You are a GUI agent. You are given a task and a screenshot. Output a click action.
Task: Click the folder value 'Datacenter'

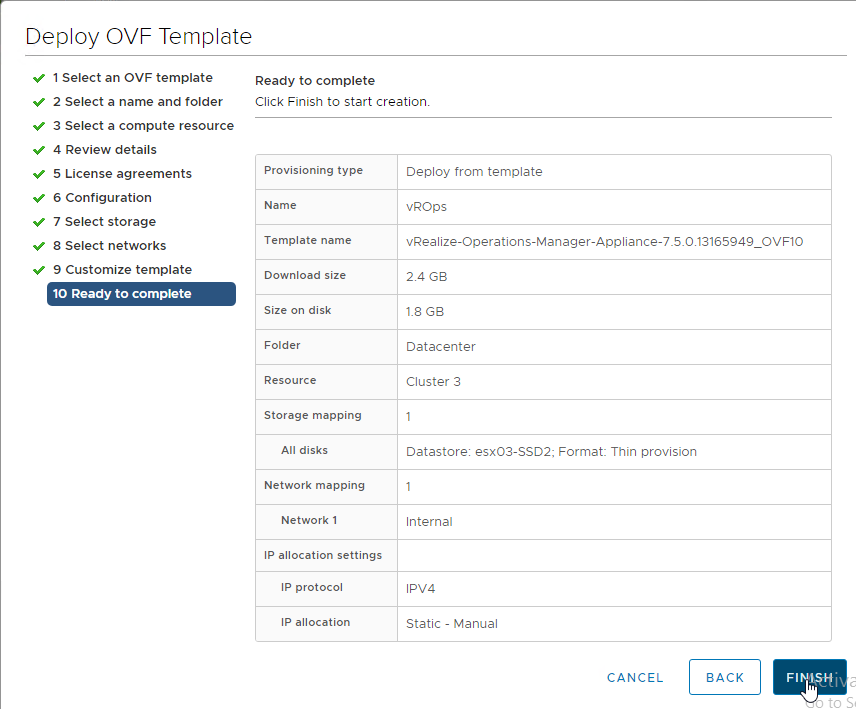441,347
